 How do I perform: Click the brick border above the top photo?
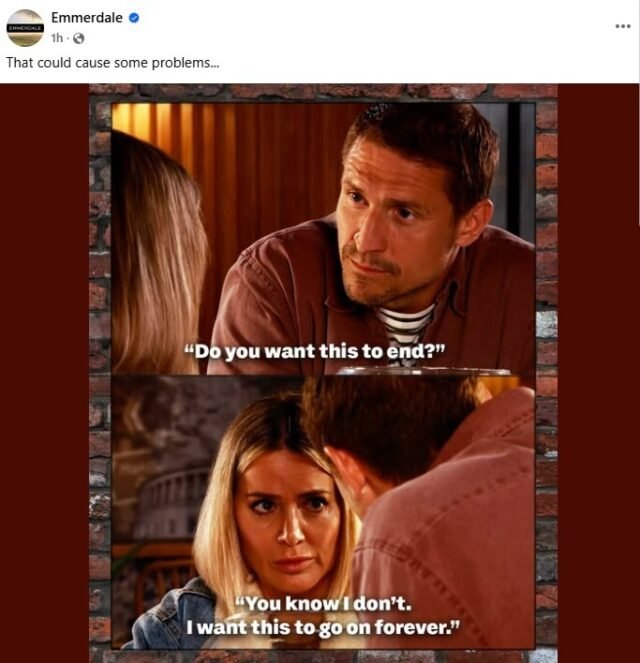coord(323,92)
